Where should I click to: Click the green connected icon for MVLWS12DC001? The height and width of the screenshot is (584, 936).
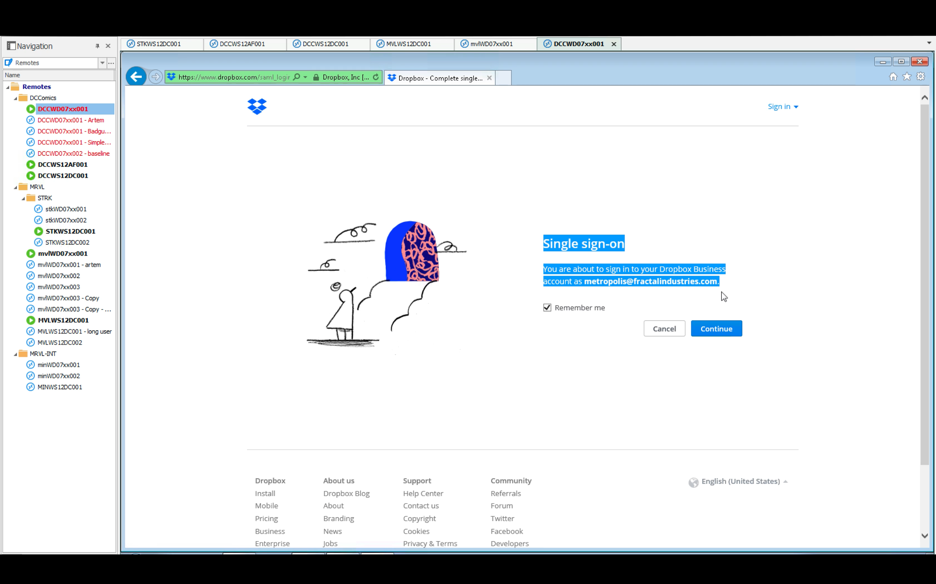click(30, 320)
